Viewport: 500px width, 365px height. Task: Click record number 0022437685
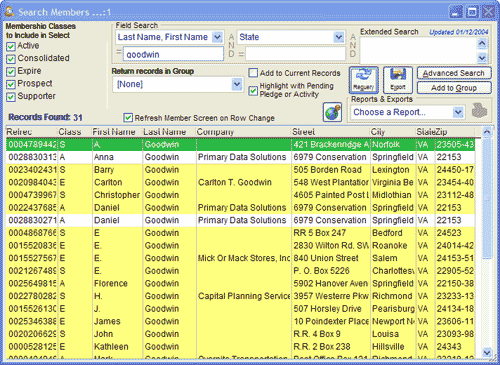click(32, 208)
